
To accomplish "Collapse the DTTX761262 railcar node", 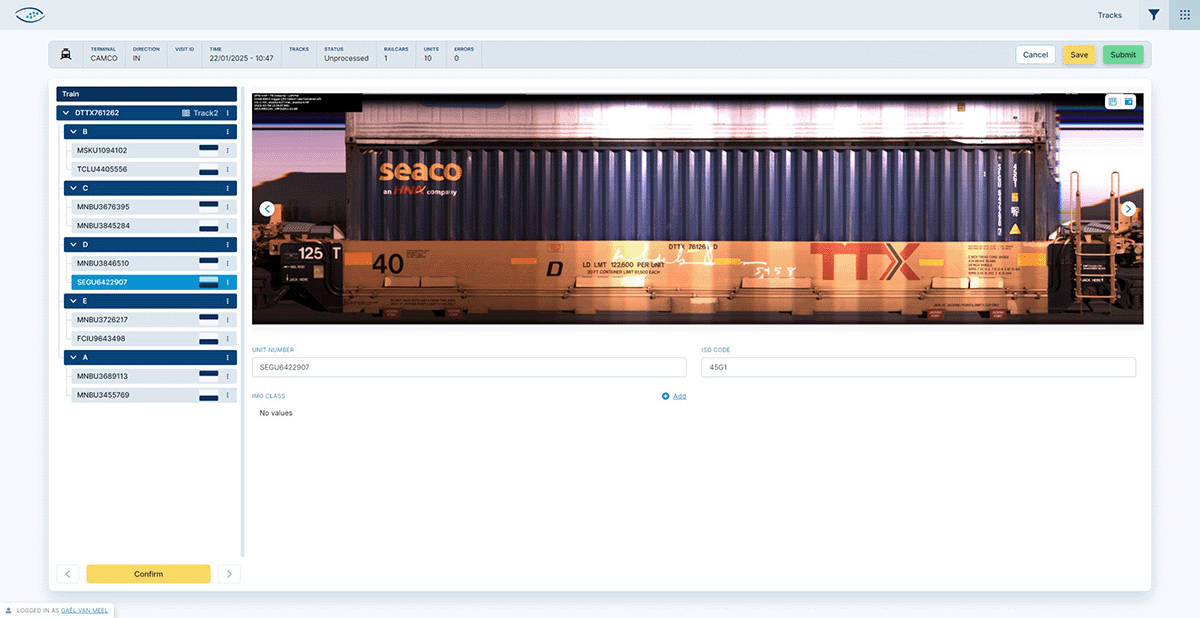I will [x=65, y=113].
